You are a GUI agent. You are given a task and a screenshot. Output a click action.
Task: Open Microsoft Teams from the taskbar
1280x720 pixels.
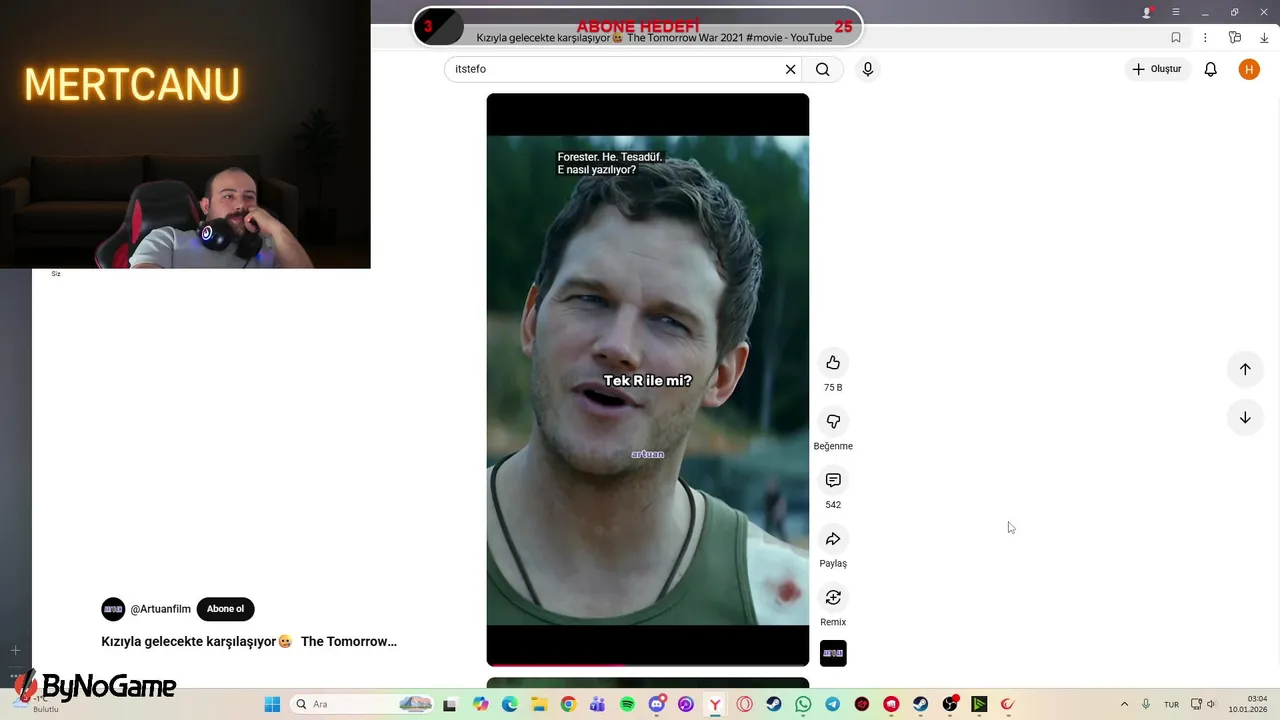coord(598,704)
